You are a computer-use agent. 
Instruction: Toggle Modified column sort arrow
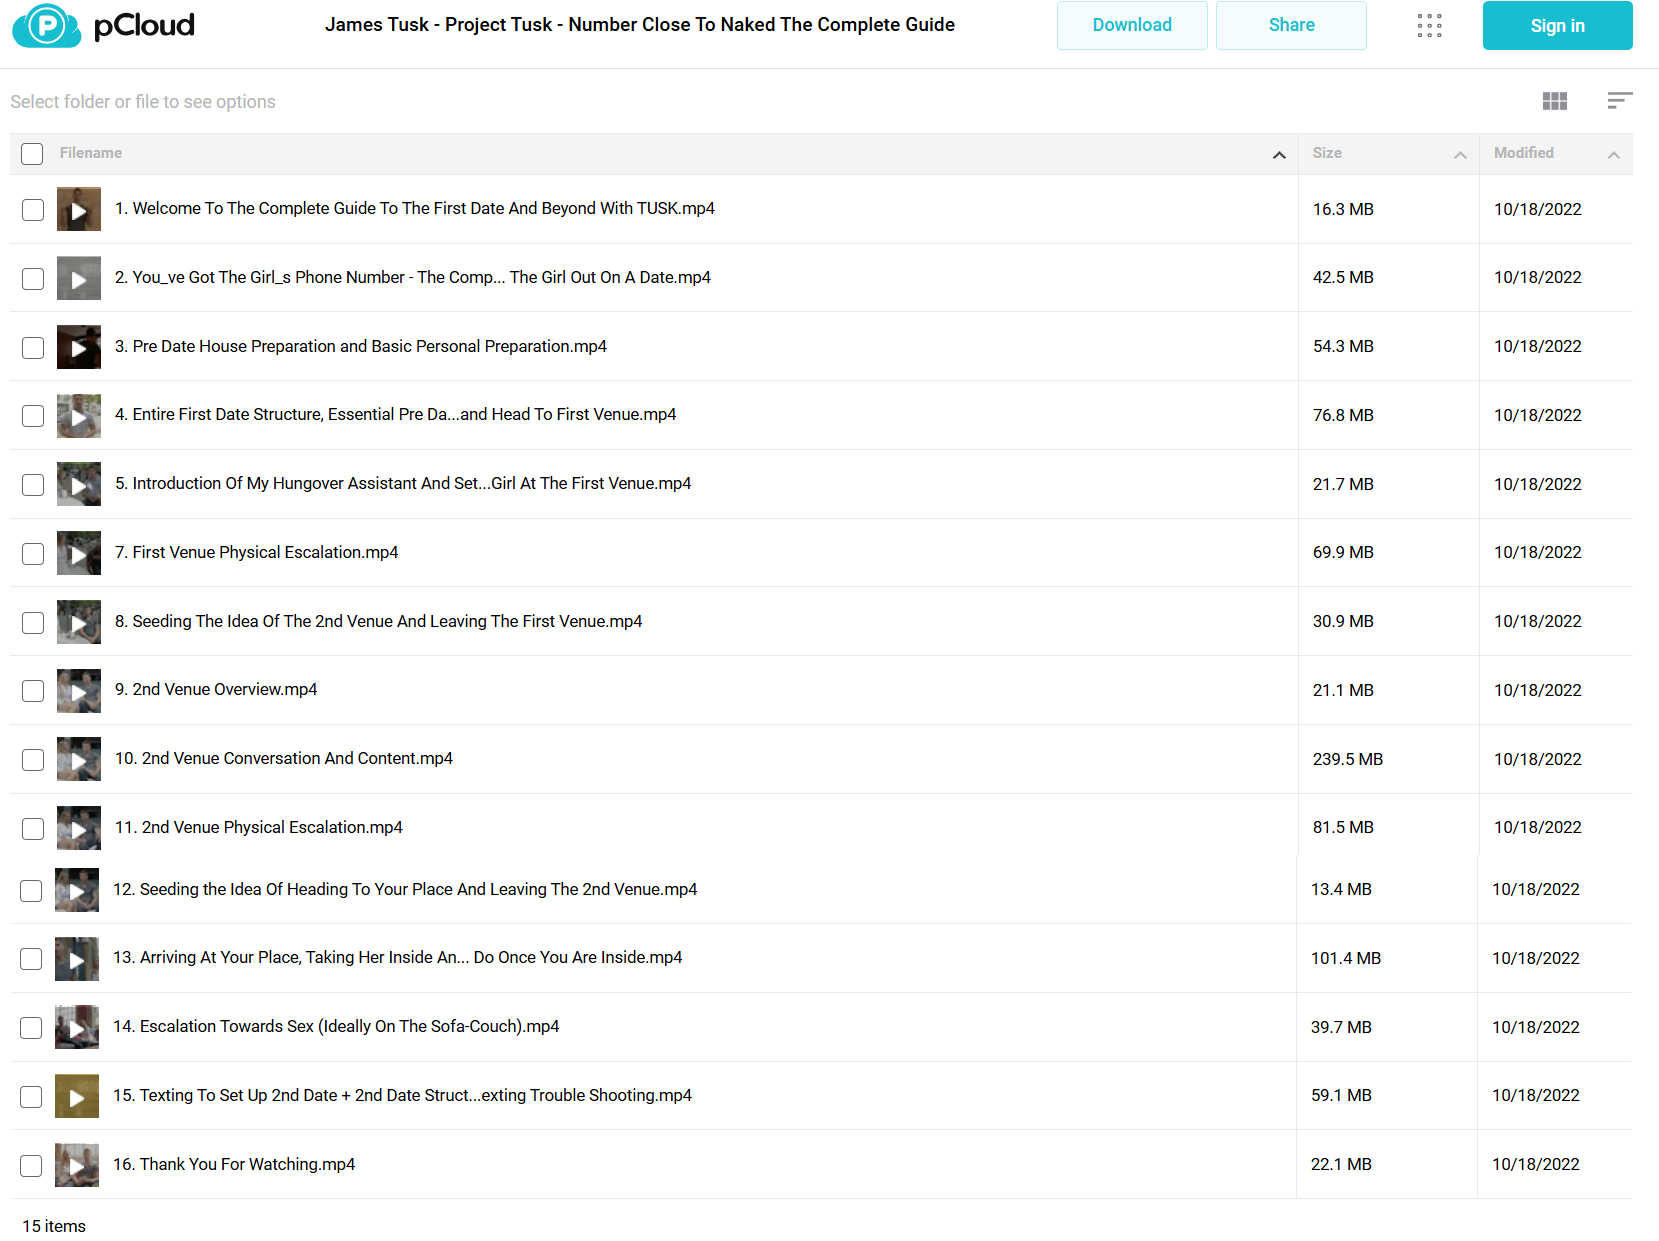1613,154
